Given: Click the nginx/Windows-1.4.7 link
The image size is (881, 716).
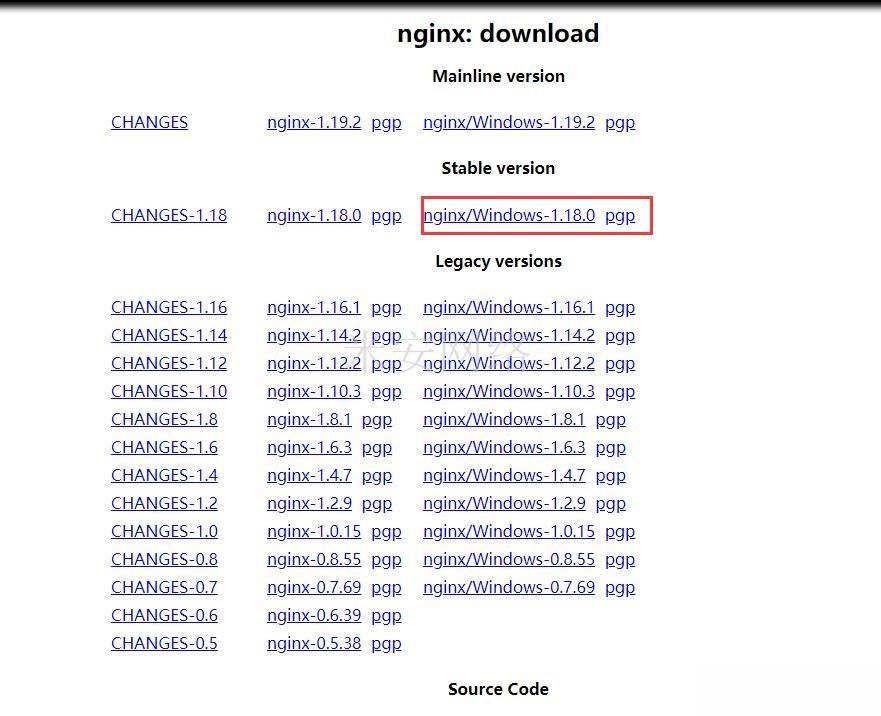Looking at the screenshot, I should 504,475.
